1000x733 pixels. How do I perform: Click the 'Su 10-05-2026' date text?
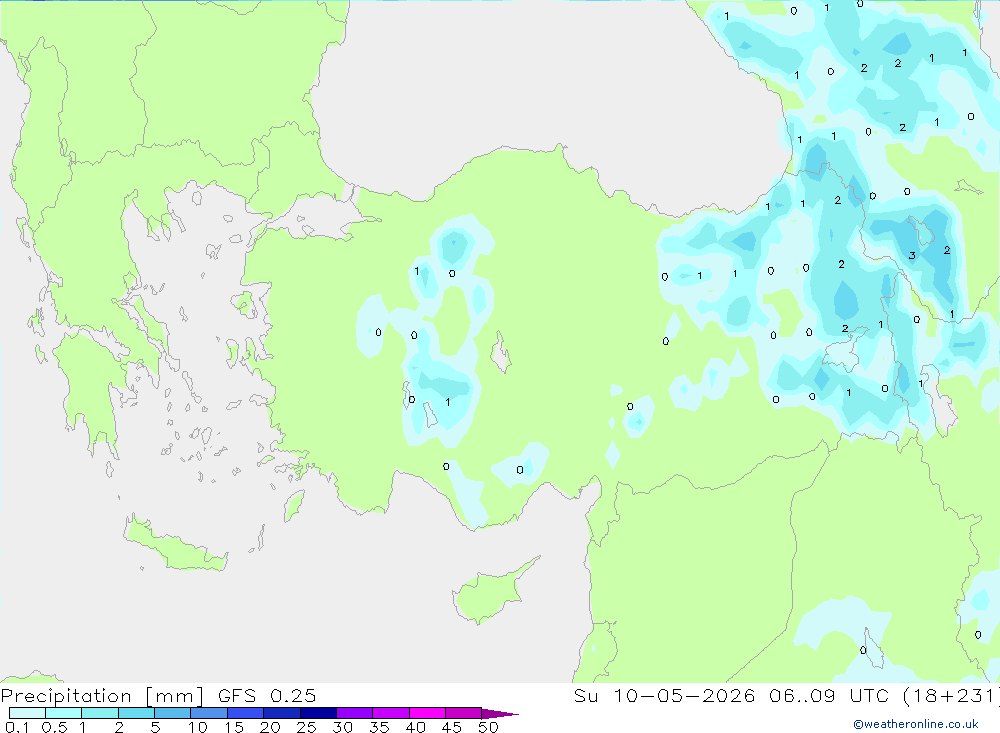(x=665, y=696)
